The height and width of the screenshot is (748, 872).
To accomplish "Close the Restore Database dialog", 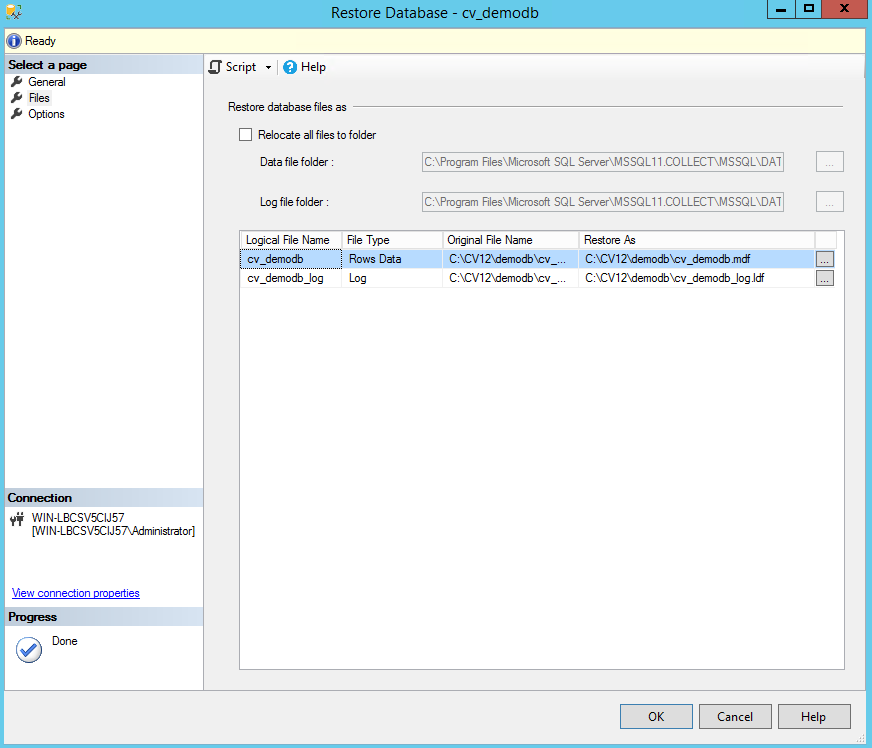I will pyautogui.click(x=844, y=9).
